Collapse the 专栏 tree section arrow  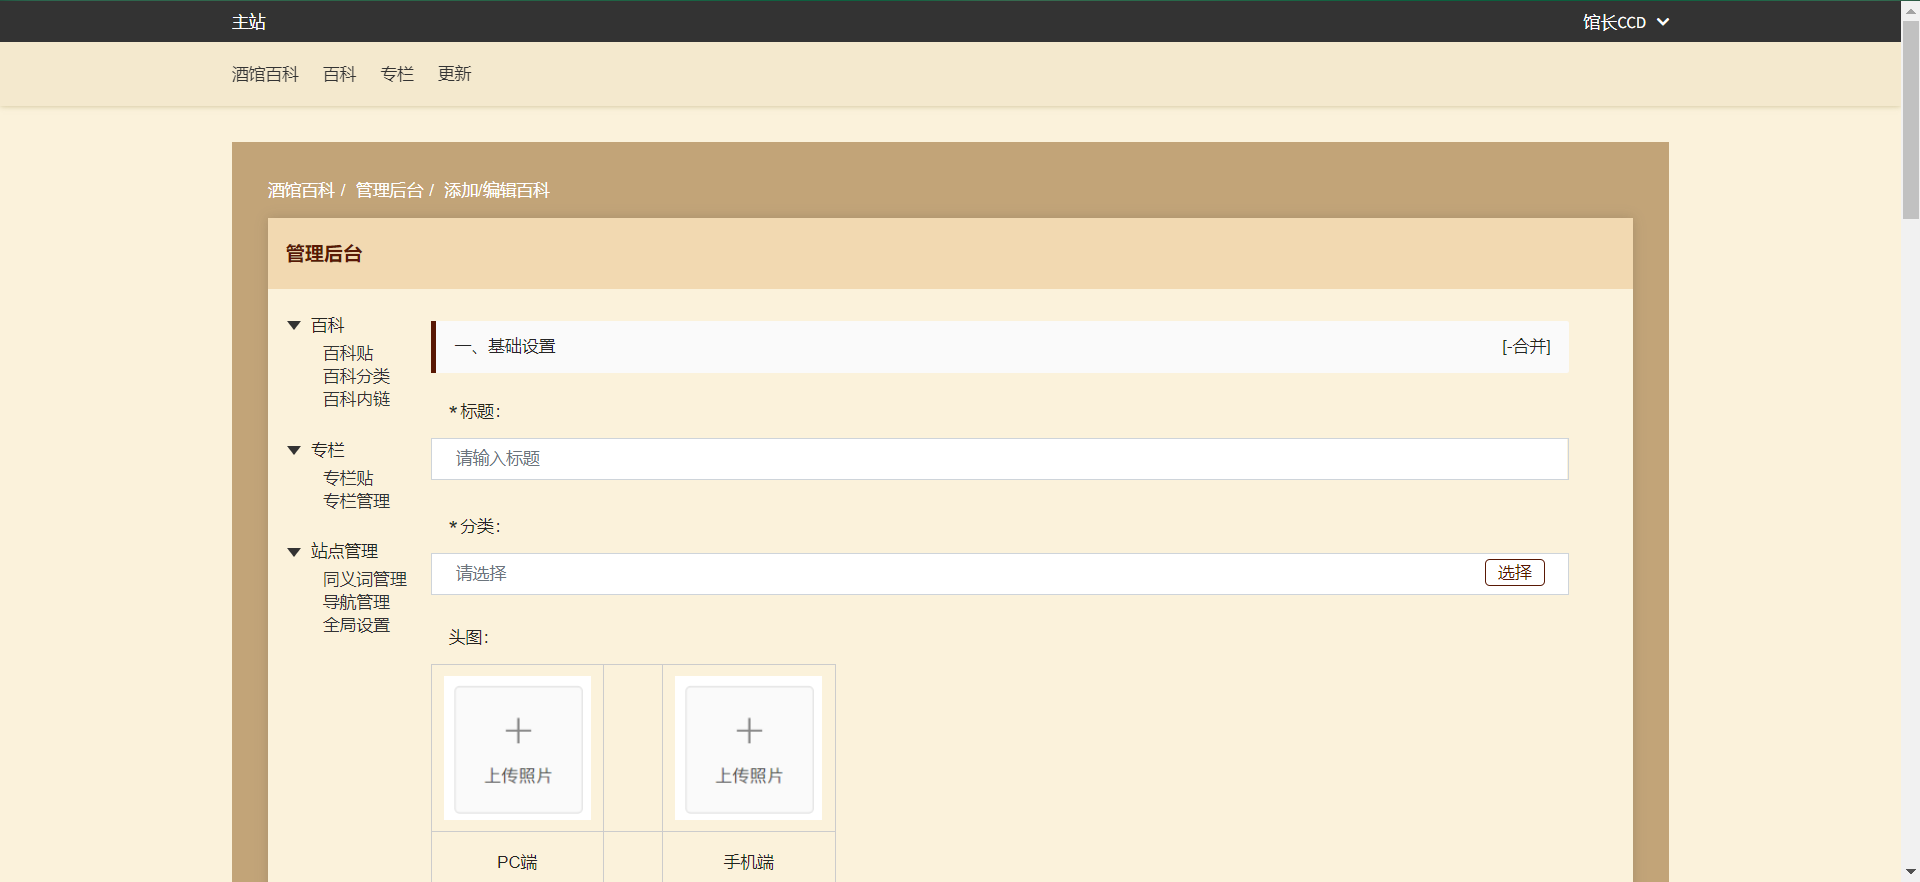(294, 451)
